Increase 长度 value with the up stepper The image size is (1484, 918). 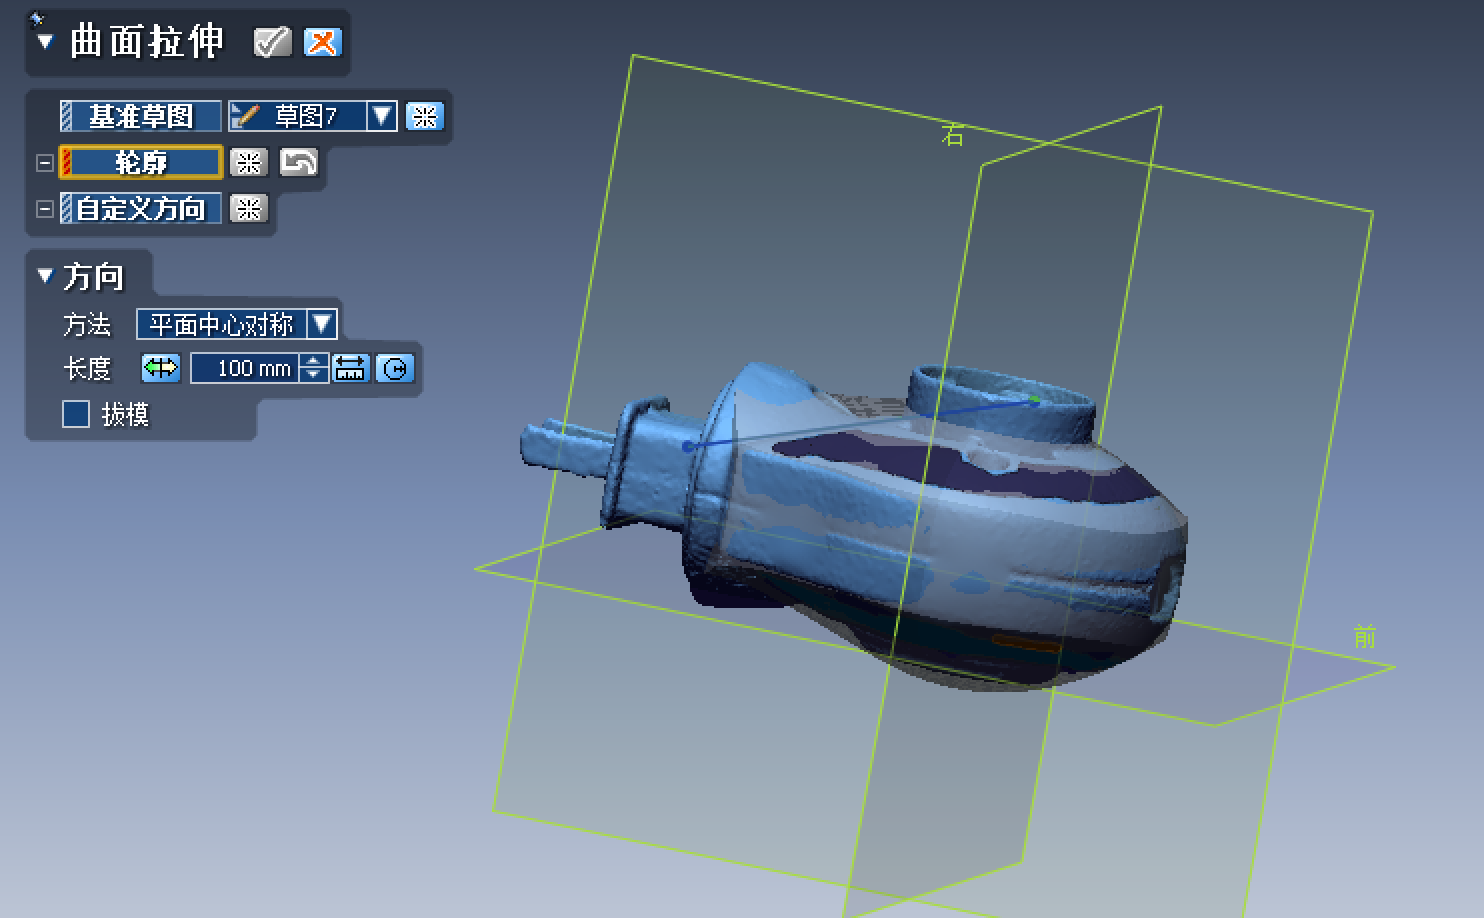[x=314, y=361]
